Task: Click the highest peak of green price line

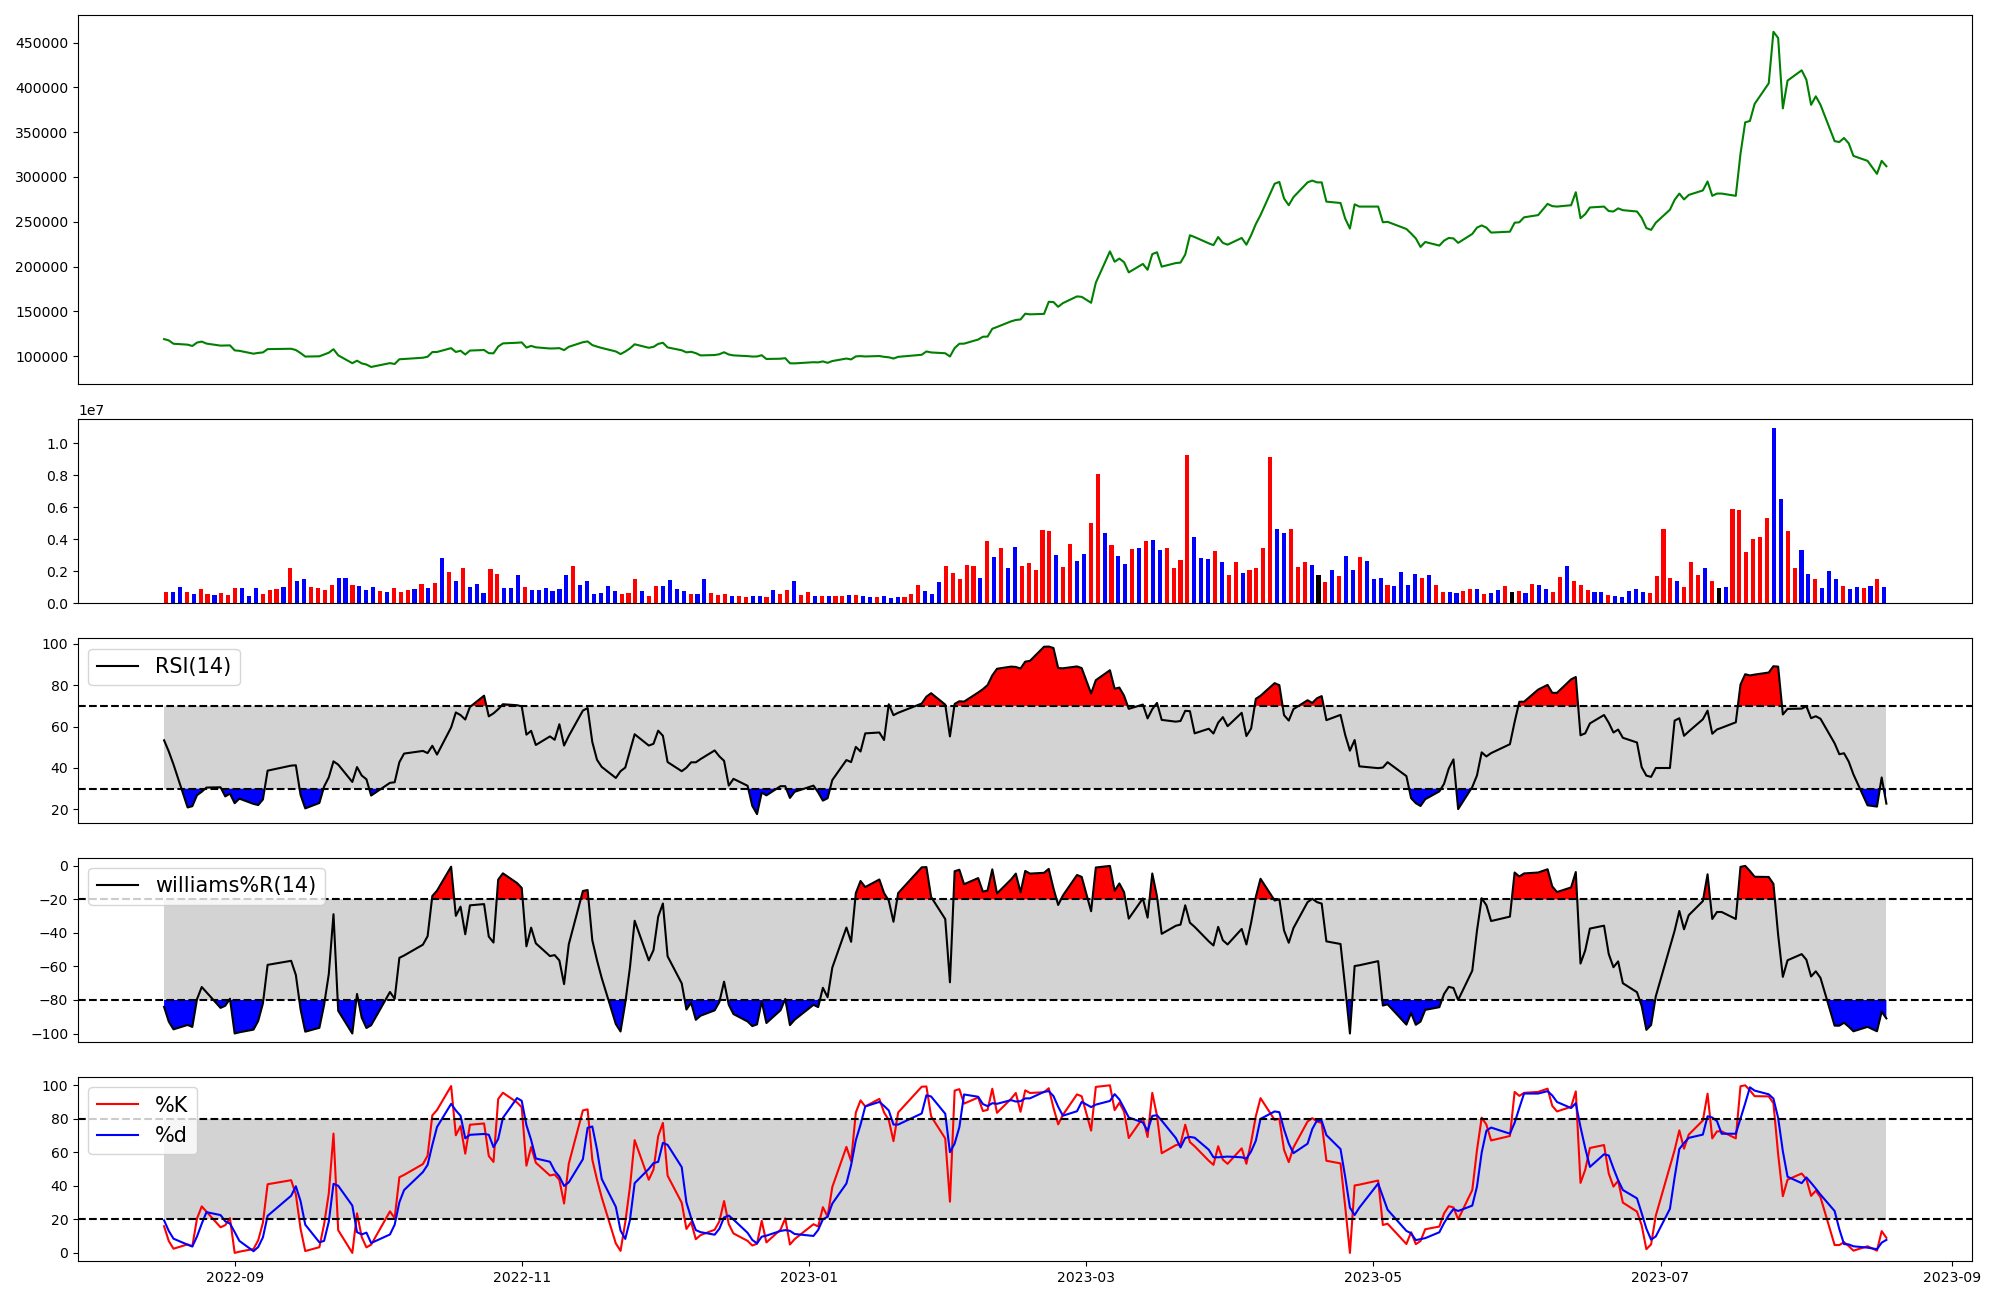Action: (1773, 32)
